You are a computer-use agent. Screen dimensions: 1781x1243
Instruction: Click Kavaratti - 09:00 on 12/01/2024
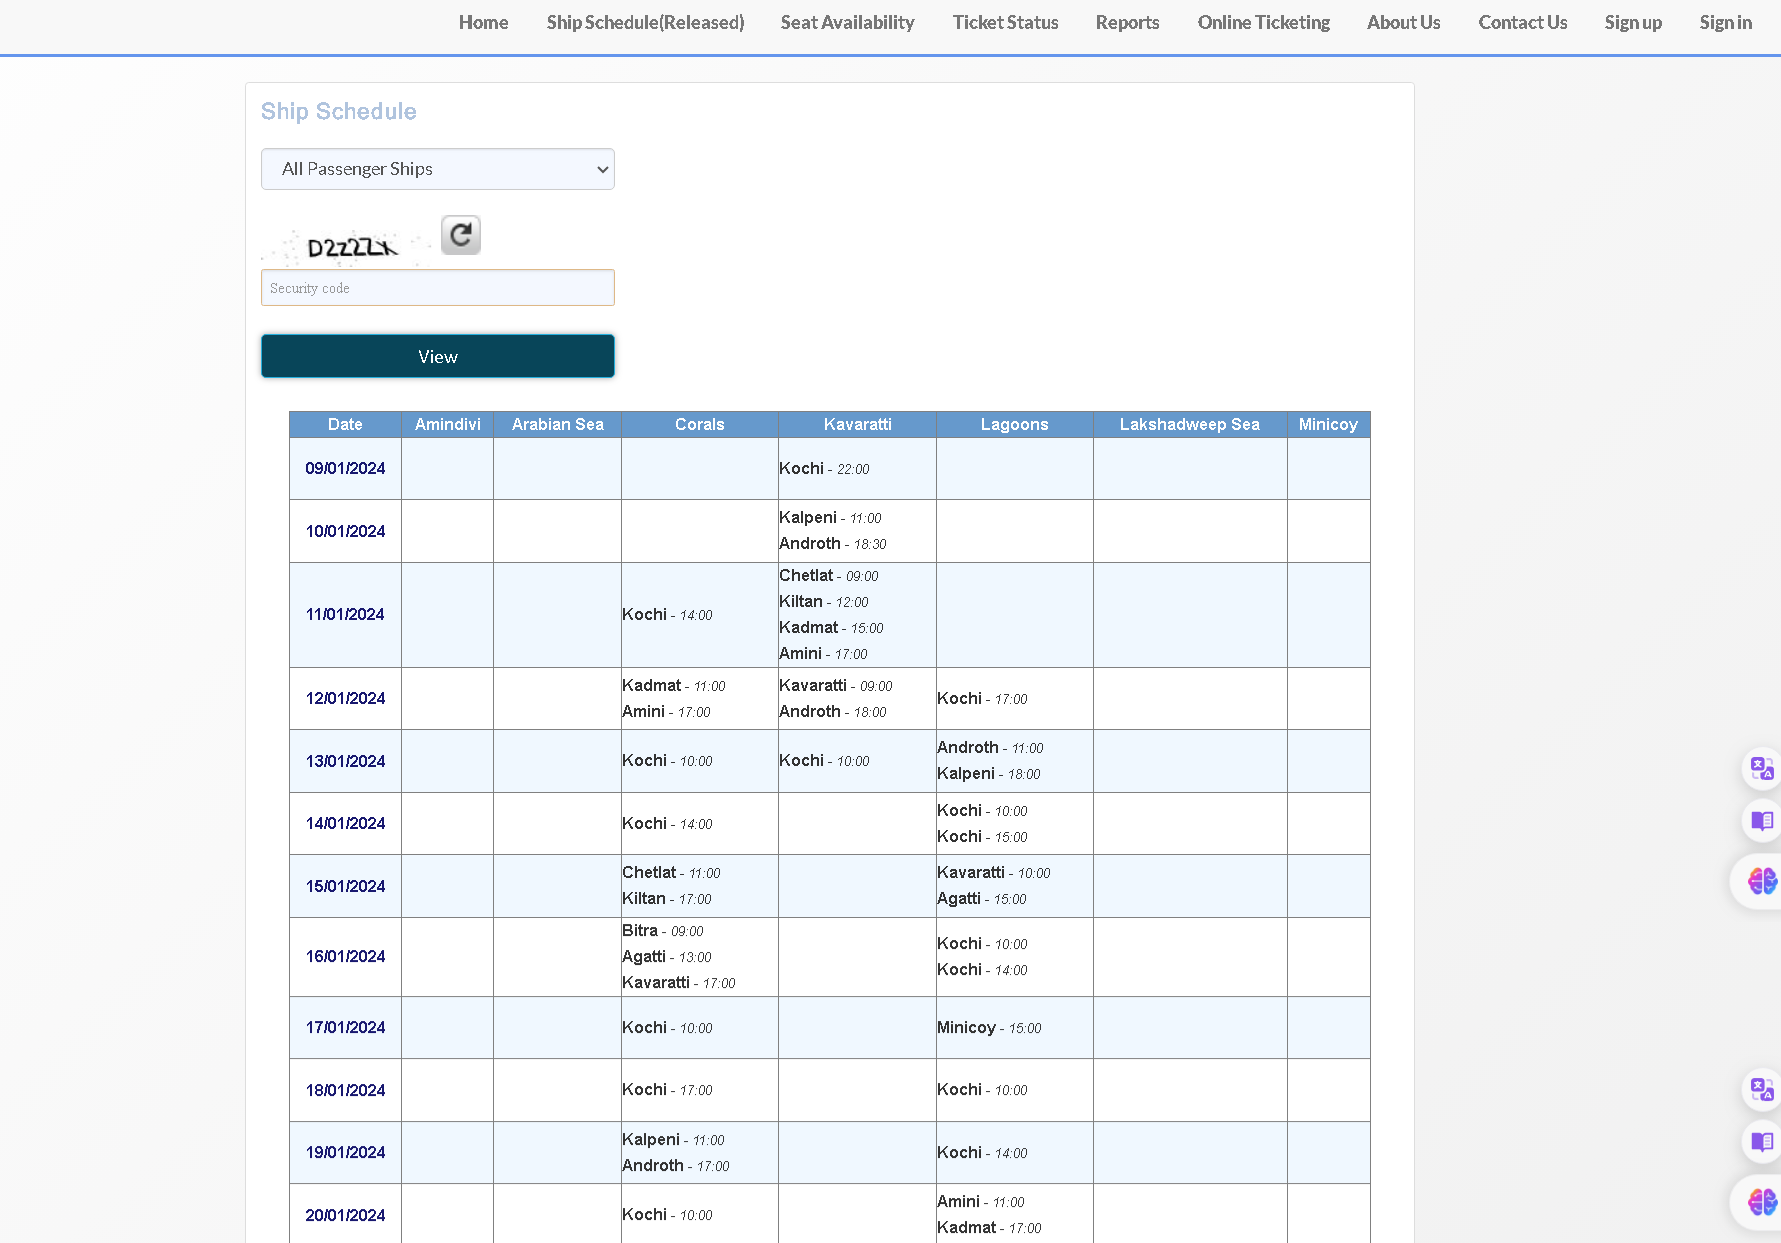tap(835, 685)
